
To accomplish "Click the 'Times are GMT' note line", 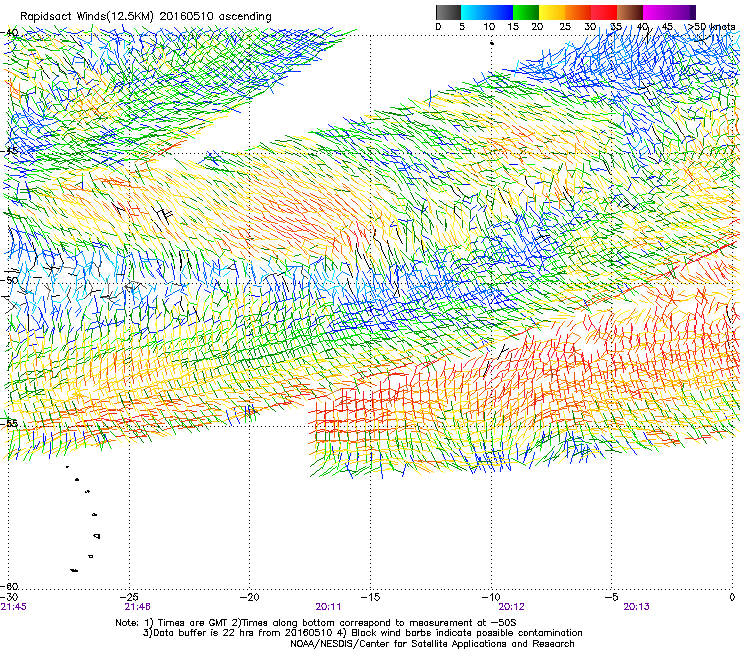I will point(316,623).
